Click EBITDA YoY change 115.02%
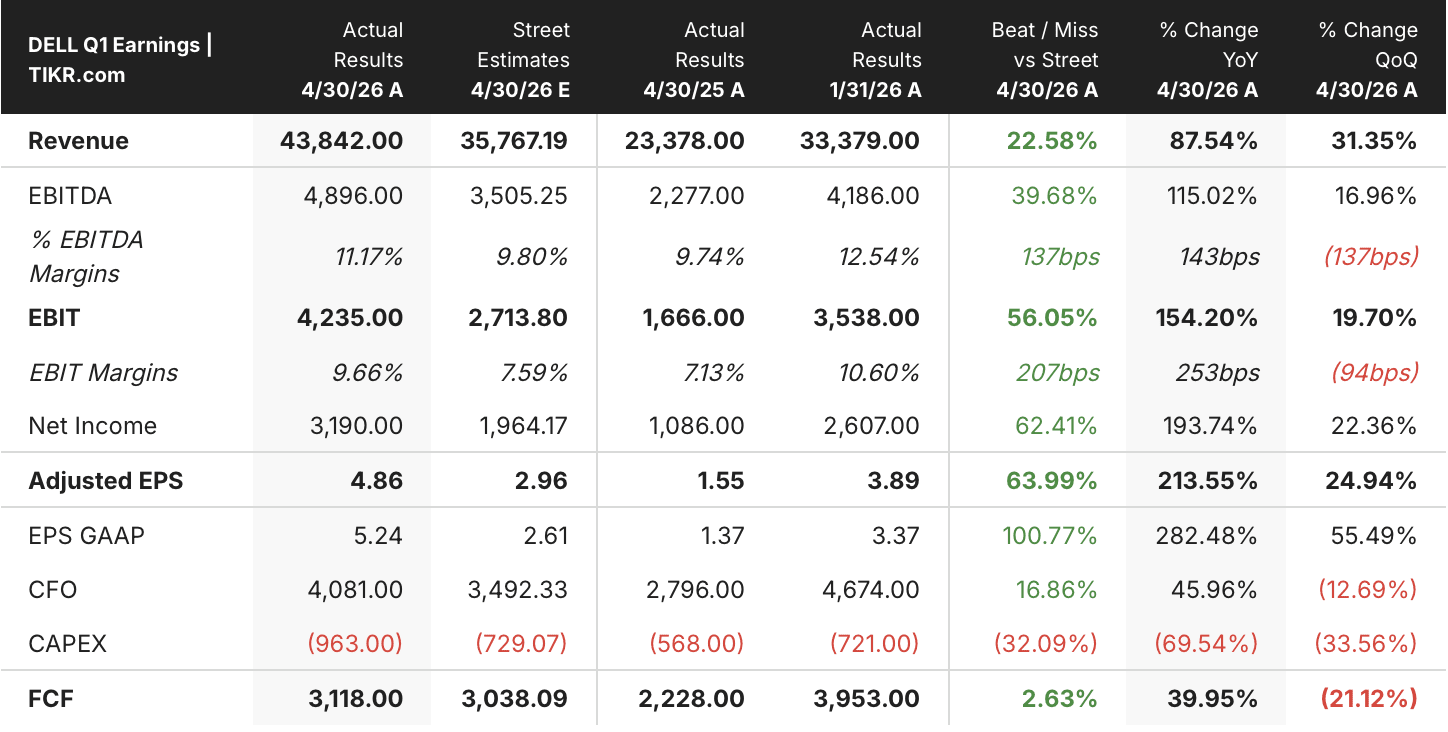The height and width of the screenshot is (732, 1448). [1212, 195]
